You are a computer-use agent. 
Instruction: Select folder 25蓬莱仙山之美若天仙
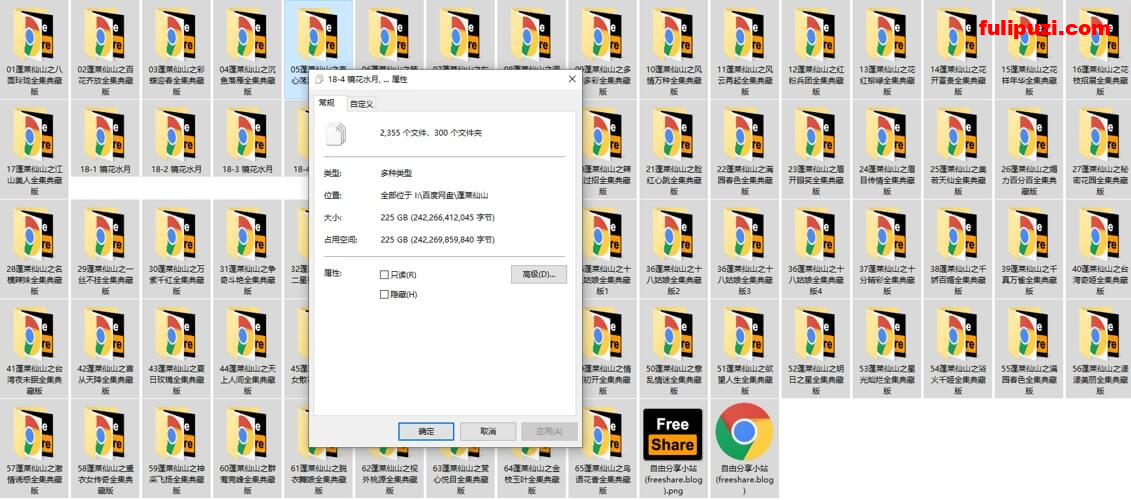(957, 148)
